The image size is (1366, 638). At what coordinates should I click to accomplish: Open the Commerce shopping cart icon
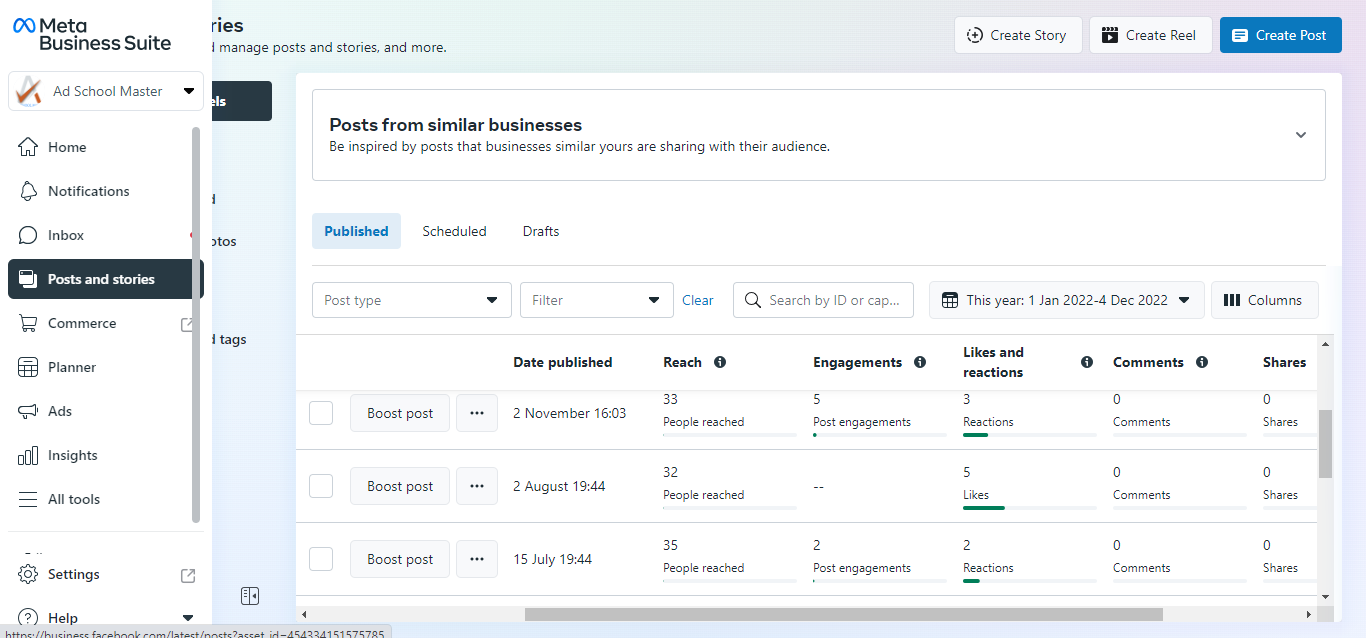(x=28, y=323)
